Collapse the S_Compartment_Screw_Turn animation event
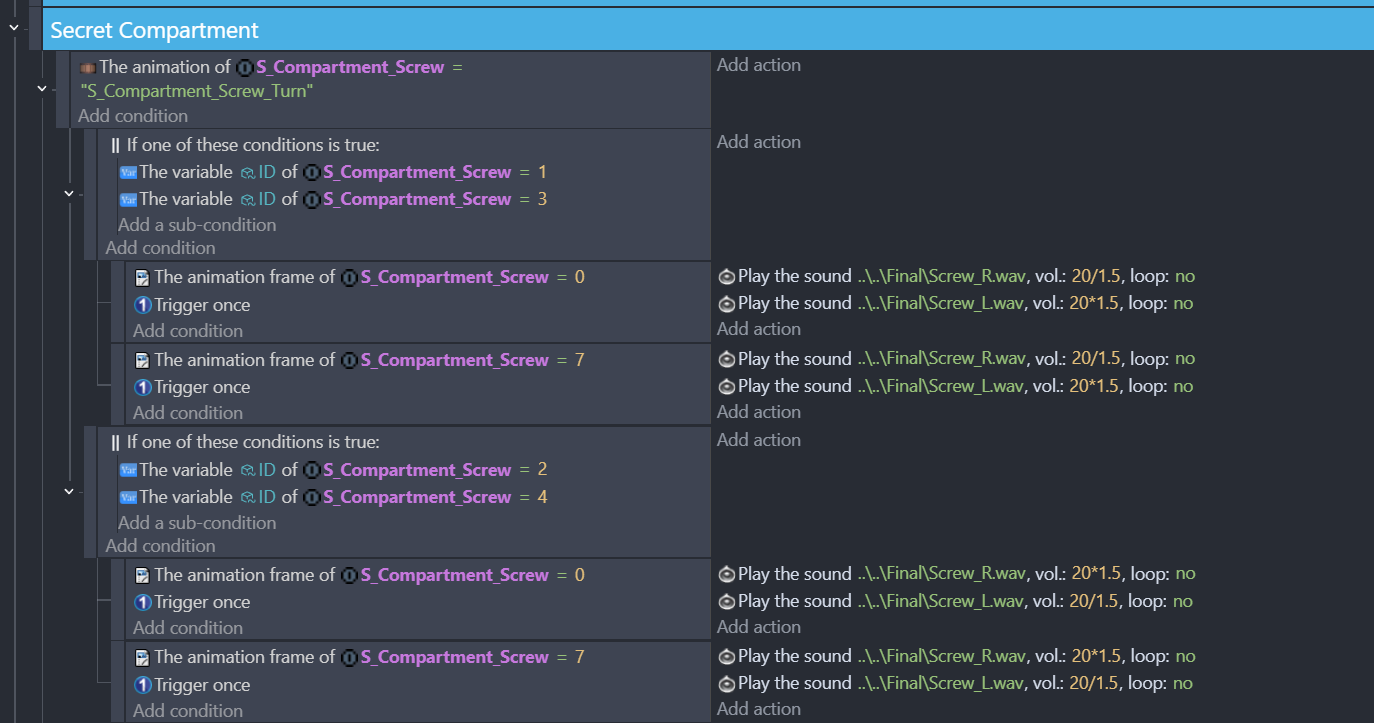 point(42,89)
